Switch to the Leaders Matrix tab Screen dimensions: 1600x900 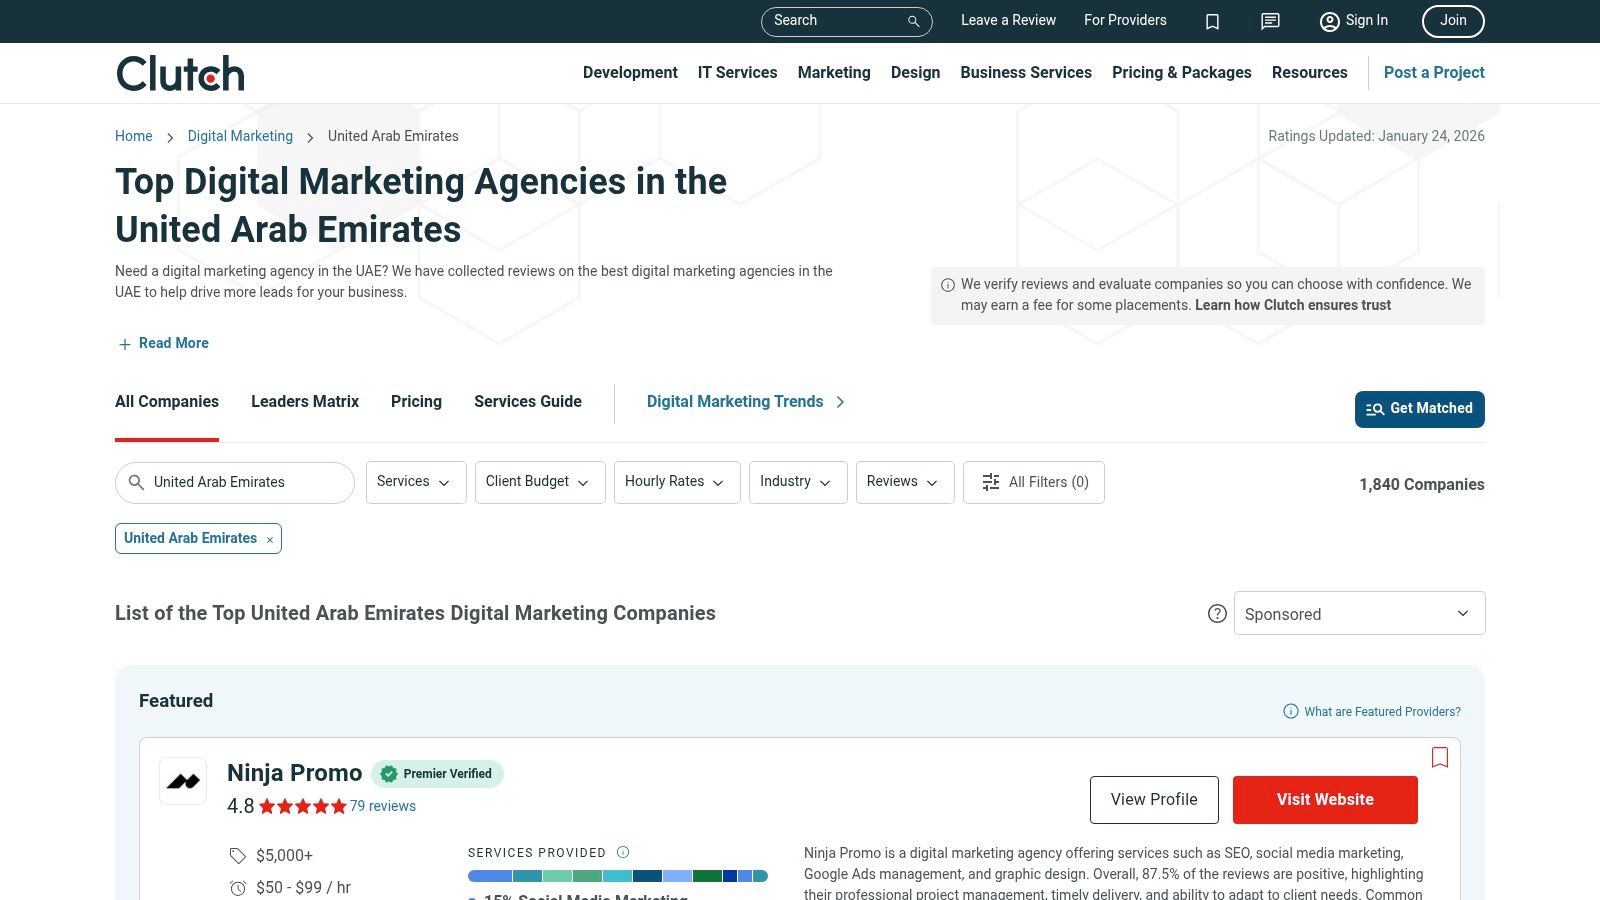click(x=305, y=401)
